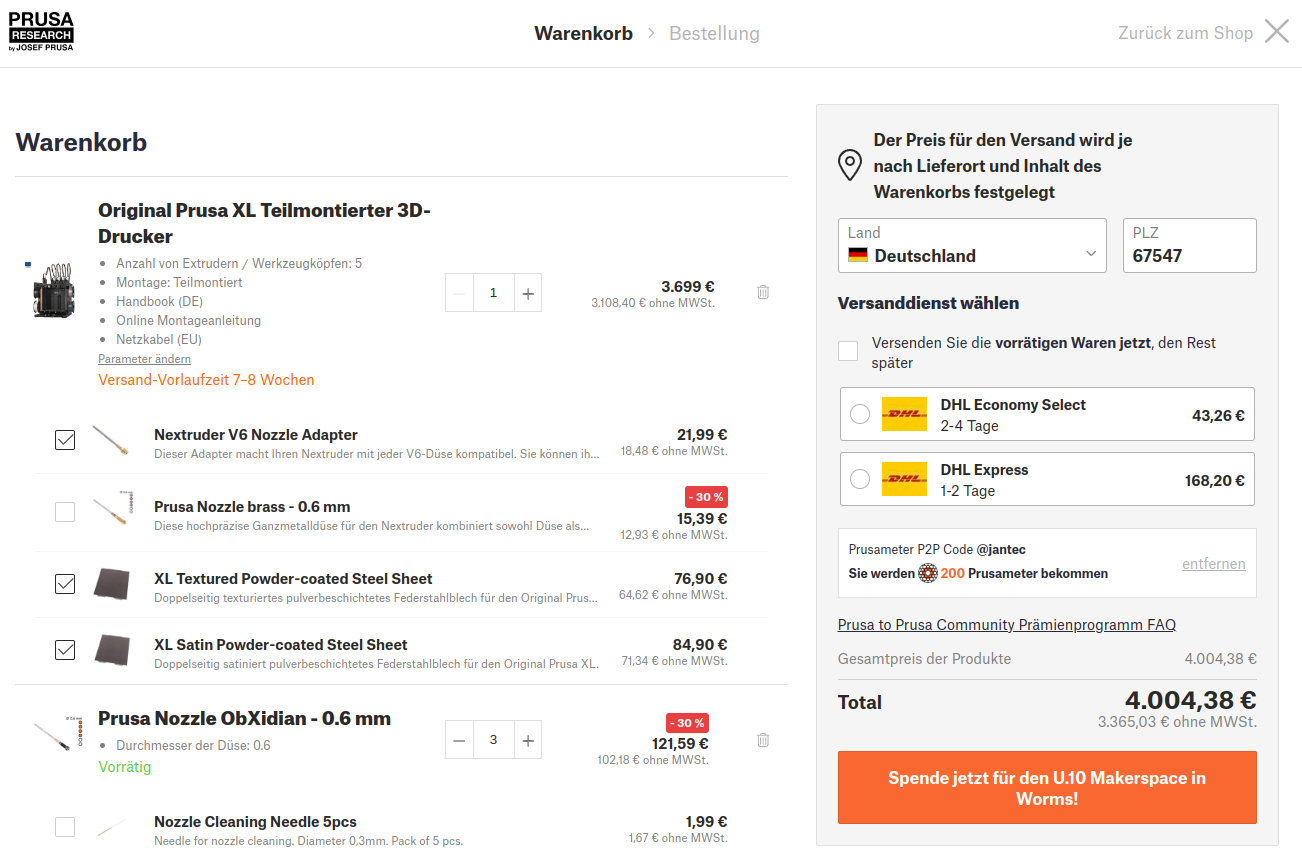The height and width of the screenshot is (855, 1302).
Task: Click Gesamtpreis der Produkte label
Action: coord(924,659)
